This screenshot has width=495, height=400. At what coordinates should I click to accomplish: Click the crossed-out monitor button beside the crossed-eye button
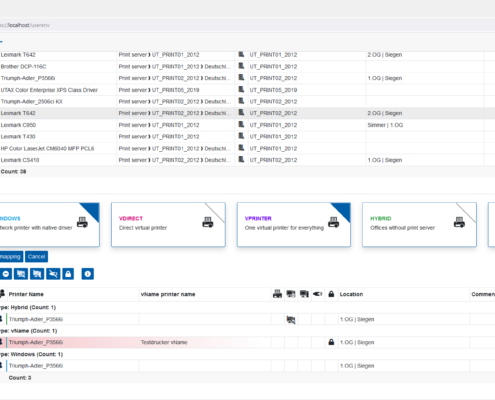tap(37, 274)
